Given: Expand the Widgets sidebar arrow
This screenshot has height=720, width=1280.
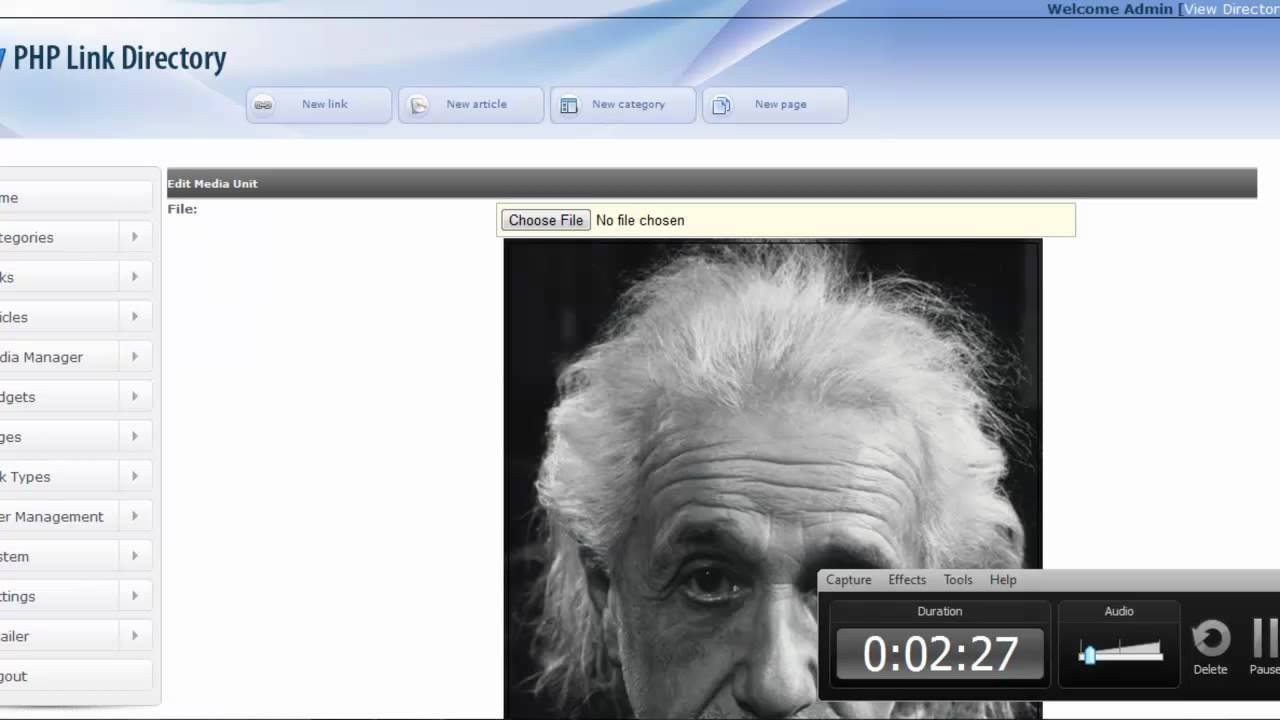Looking at the screenshot, I should pyautogui.click(x=135, y=397).
